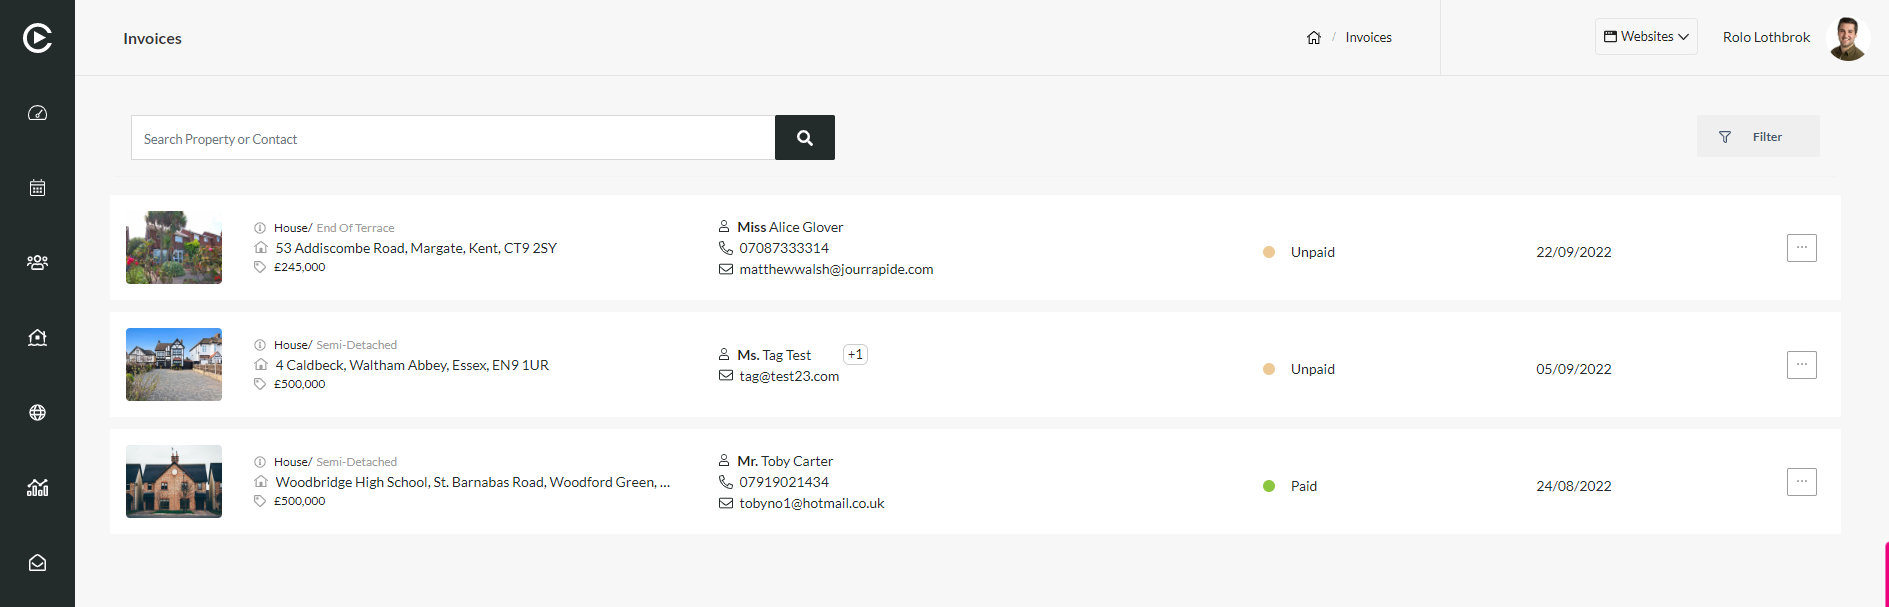Click the search magnifier button
Screen dimensions: 1889x607
click(805, 138)
